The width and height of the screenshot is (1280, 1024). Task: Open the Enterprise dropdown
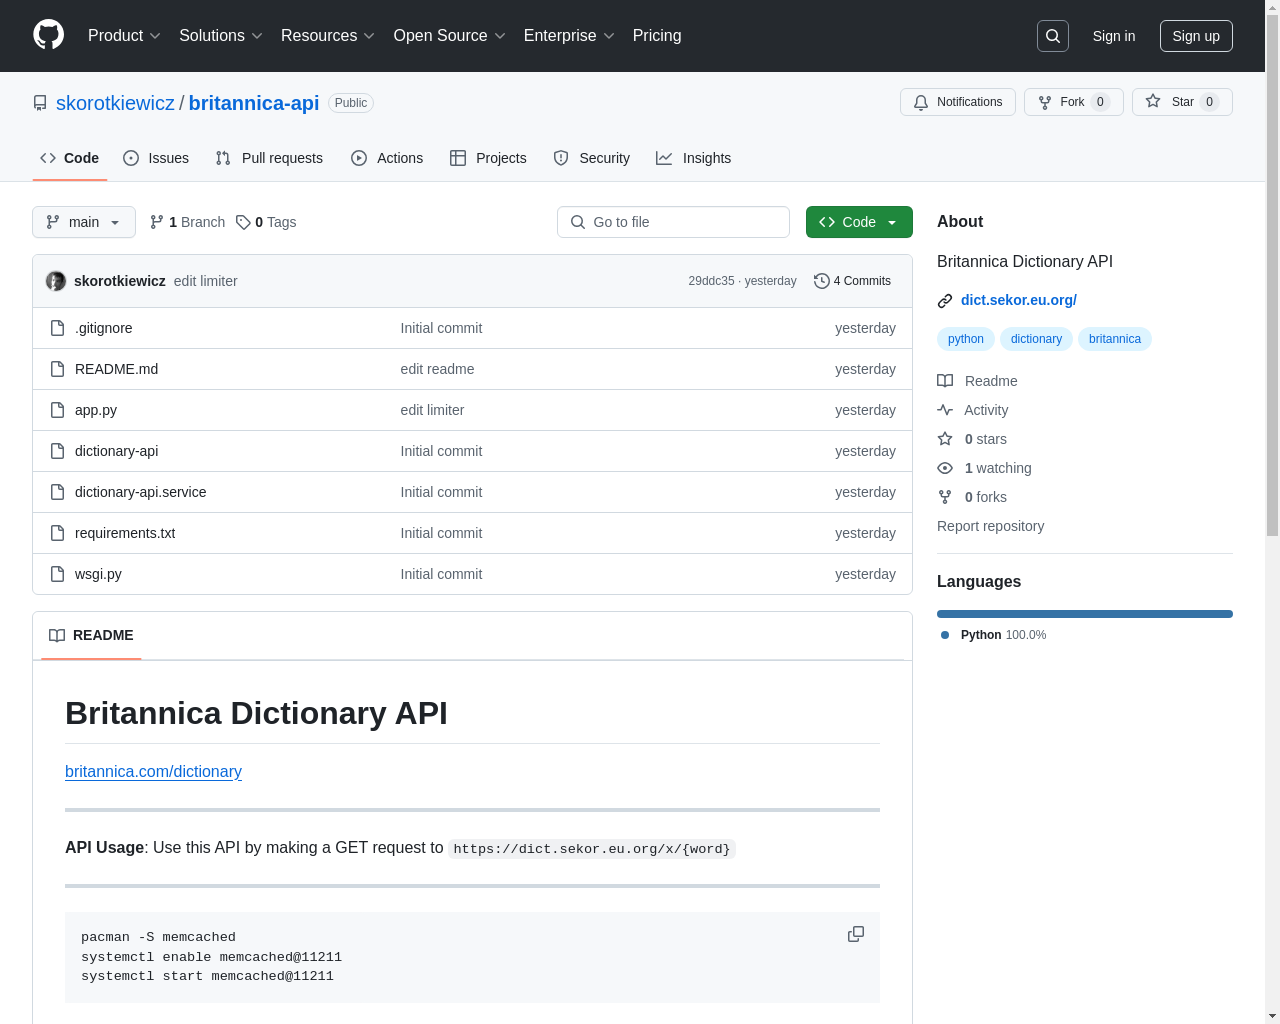click(x=569, y=36)
